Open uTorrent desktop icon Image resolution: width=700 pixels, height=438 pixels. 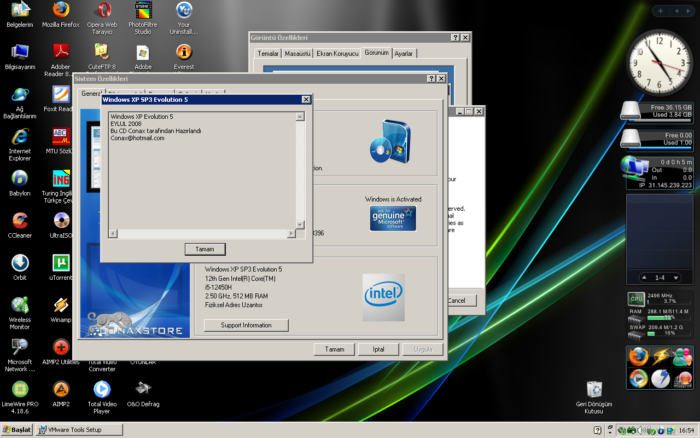click(61, 267)
